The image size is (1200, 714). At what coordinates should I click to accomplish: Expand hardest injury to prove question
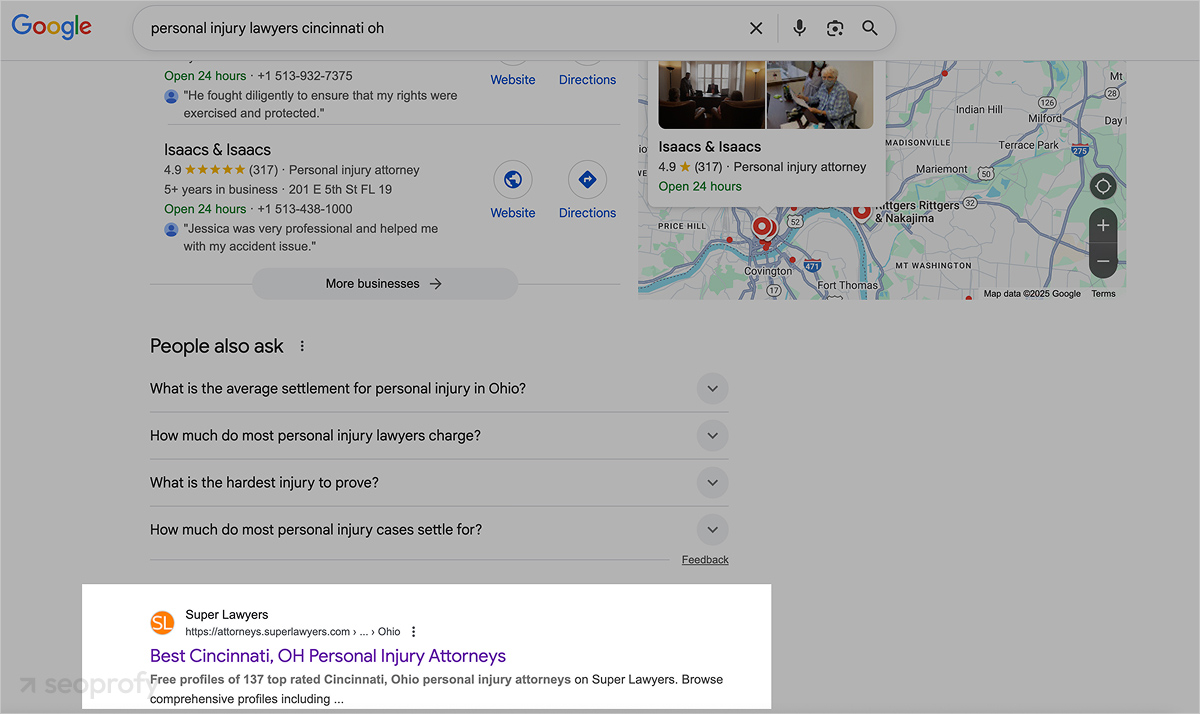[x=712, y=482]
